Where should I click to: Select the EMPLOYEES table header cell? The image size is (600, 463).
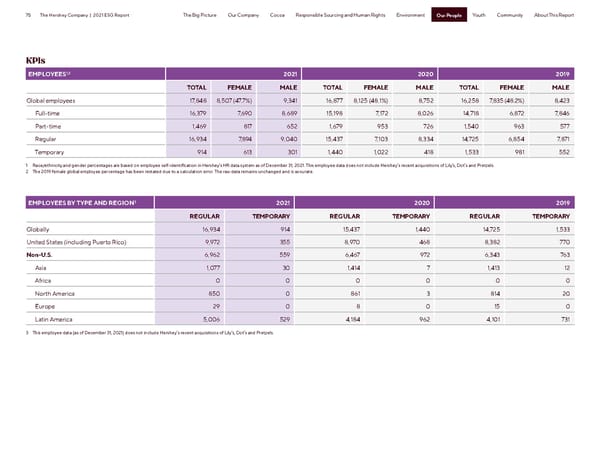[48, 74]
